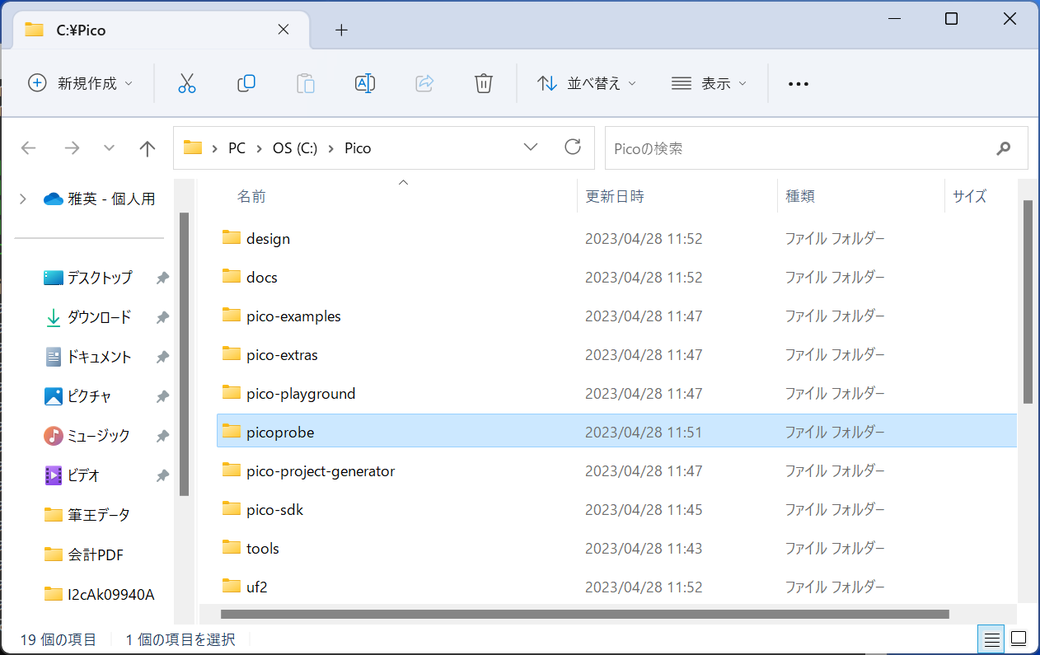
Task: Add a new Explorer tab
Action: [341, 30]
